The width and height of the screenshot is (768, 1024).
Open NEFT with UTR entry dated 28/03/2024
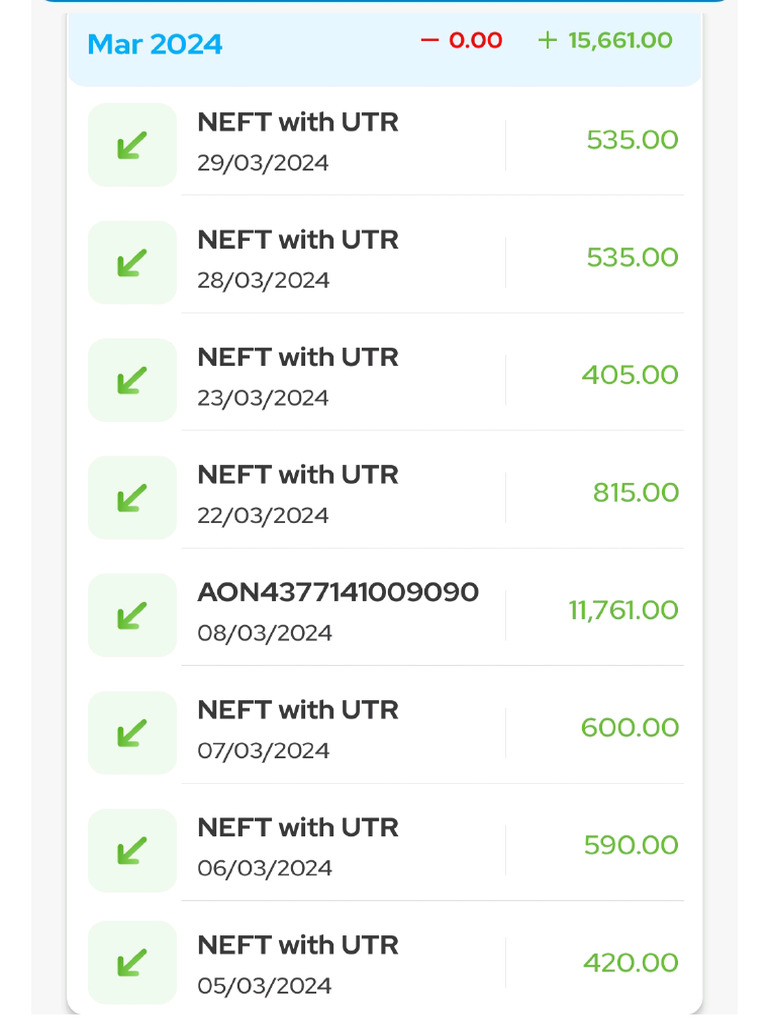point(298,240)
